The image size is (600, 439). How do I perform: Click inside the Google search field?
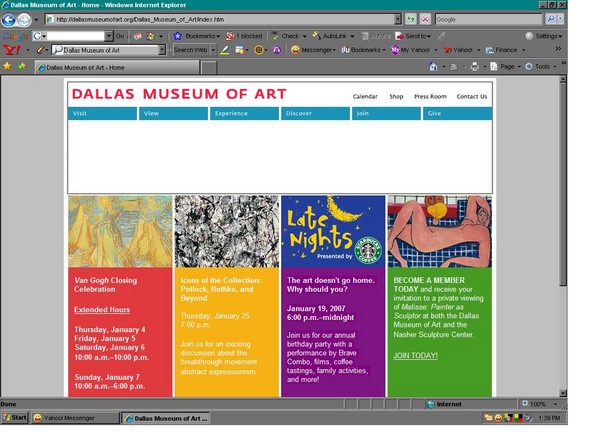click(x=488, y=19)
